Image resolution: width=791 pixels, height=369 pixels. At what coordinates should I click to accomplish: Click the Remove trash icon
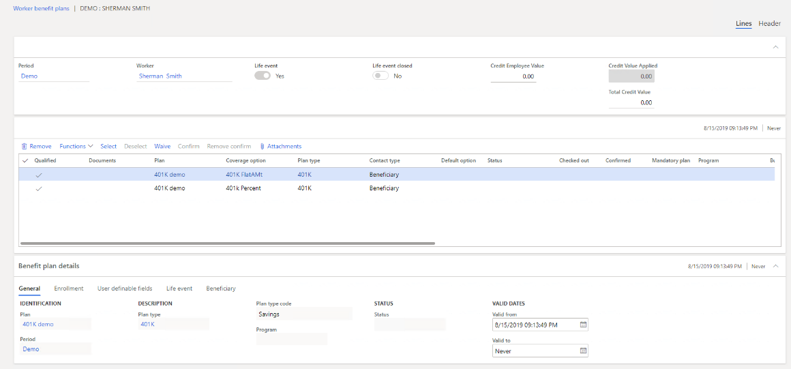24,146
